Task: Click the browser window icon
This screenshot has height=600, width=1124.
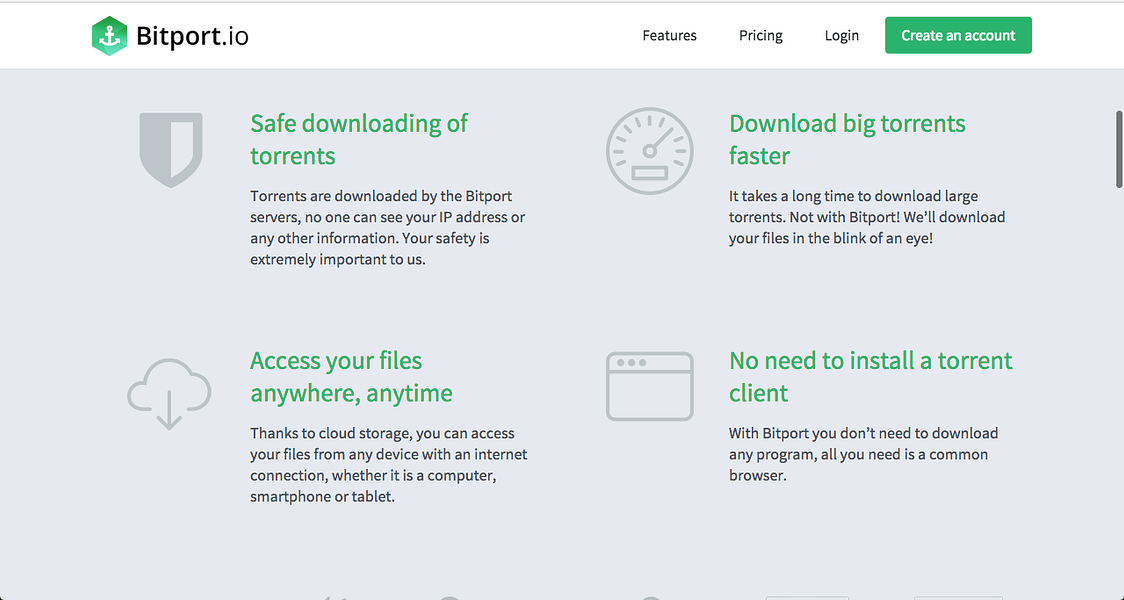Action: (x=649, y=386)
